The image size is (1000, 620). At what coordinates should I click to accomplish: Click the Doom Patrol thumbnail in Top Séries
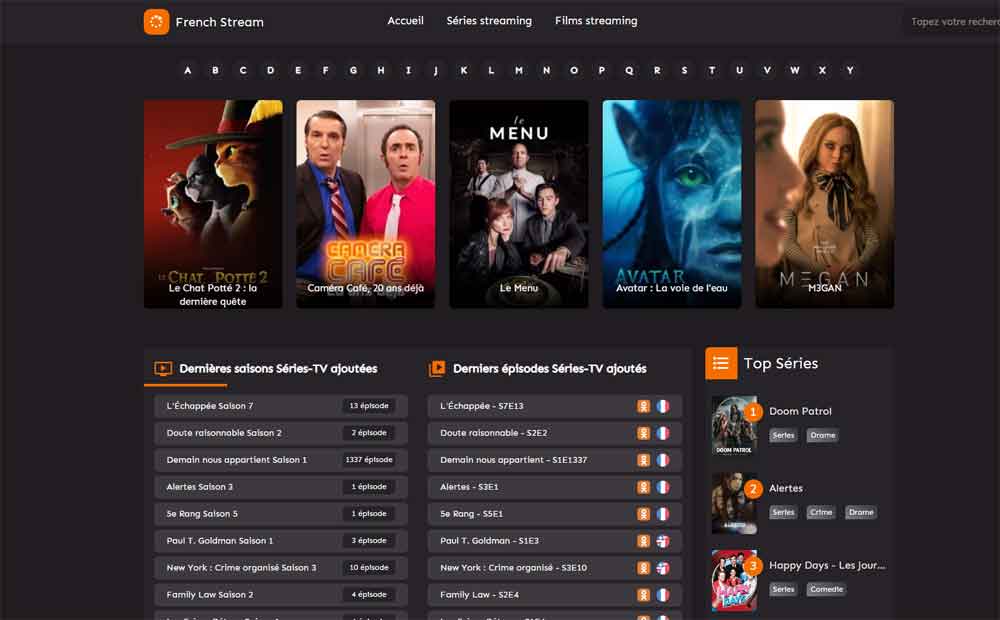coord(734,425)
